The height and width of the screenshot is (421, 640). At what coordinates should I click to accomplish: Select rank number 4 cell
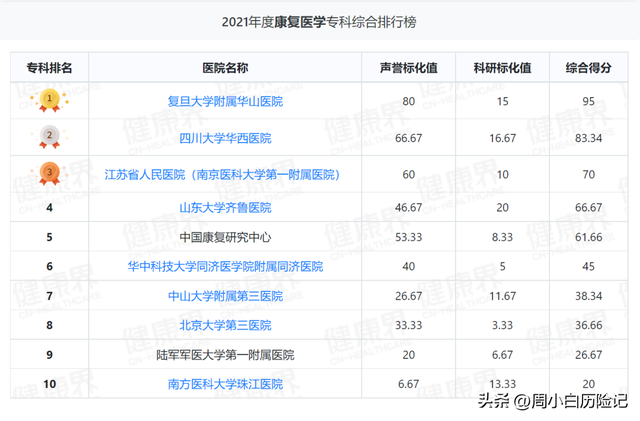pyautogui.click(x=49, y=207)
